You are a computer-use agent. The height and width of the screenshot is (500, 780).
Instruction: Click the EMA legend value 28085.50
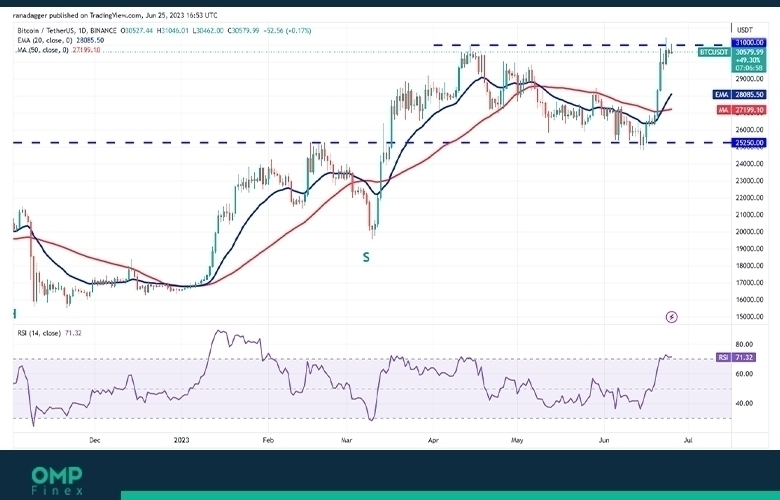pos(90,40)
